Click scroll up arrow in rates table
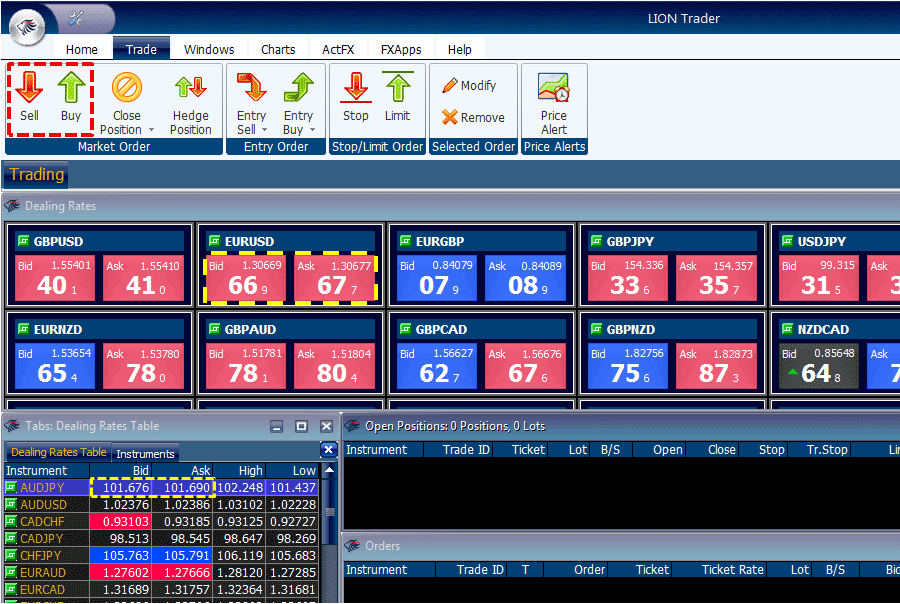This screenshot has height=604, width=900. coord(329,470)
